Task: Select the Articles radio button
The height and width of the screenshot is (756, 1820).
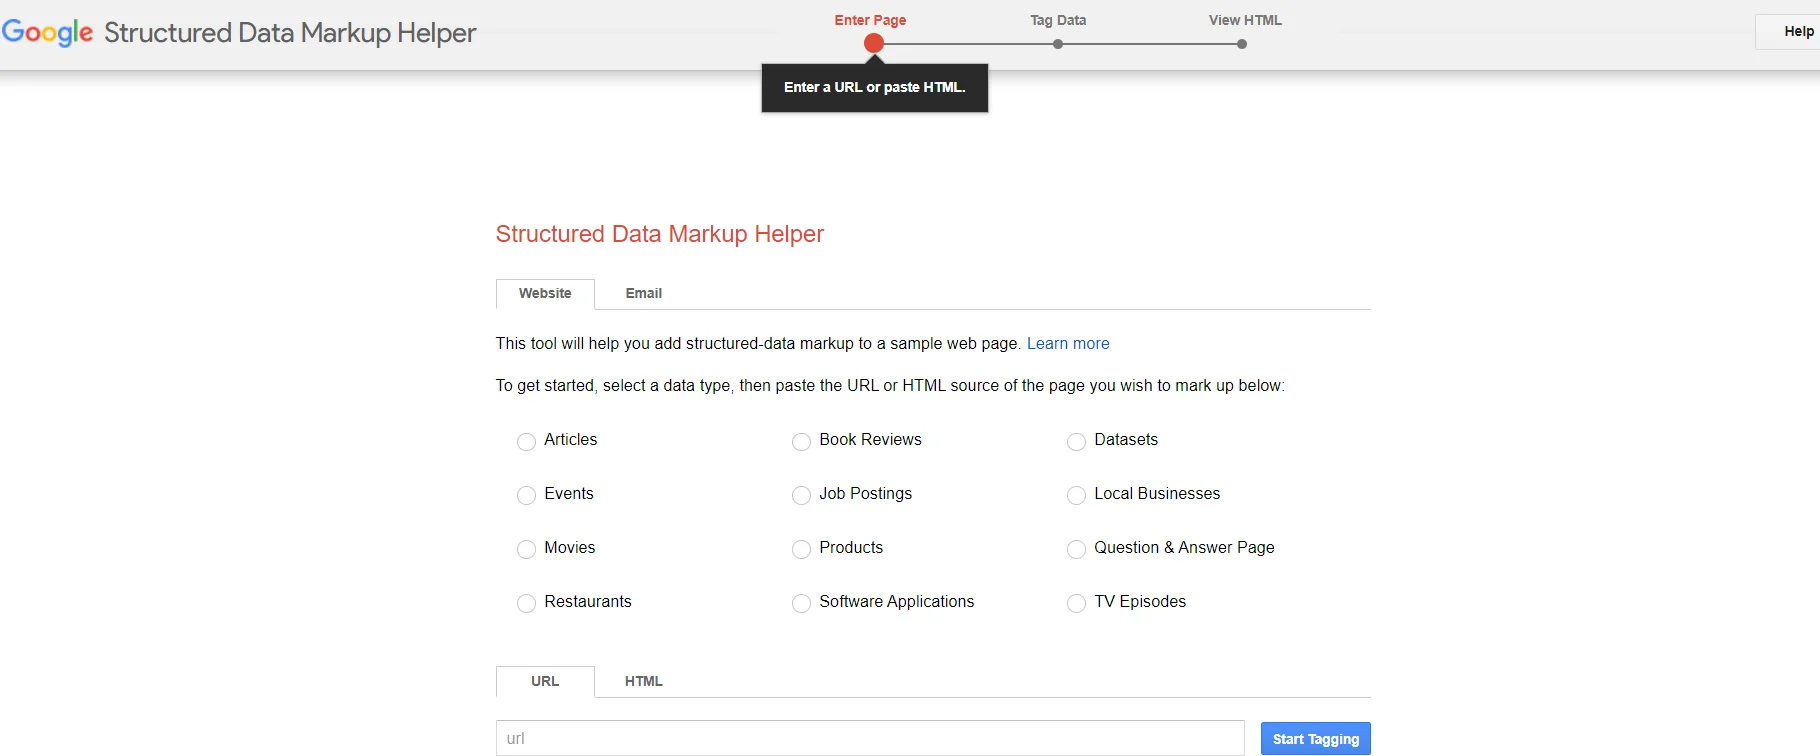Action: click(526, 441)
